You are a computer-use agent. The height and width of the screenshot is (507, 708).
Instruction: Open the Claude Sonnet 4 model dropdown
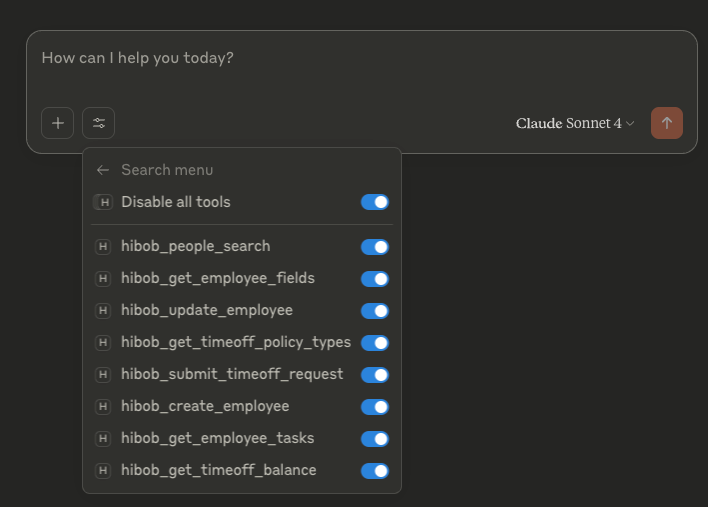pyautogui.click(x=575, y=123)
